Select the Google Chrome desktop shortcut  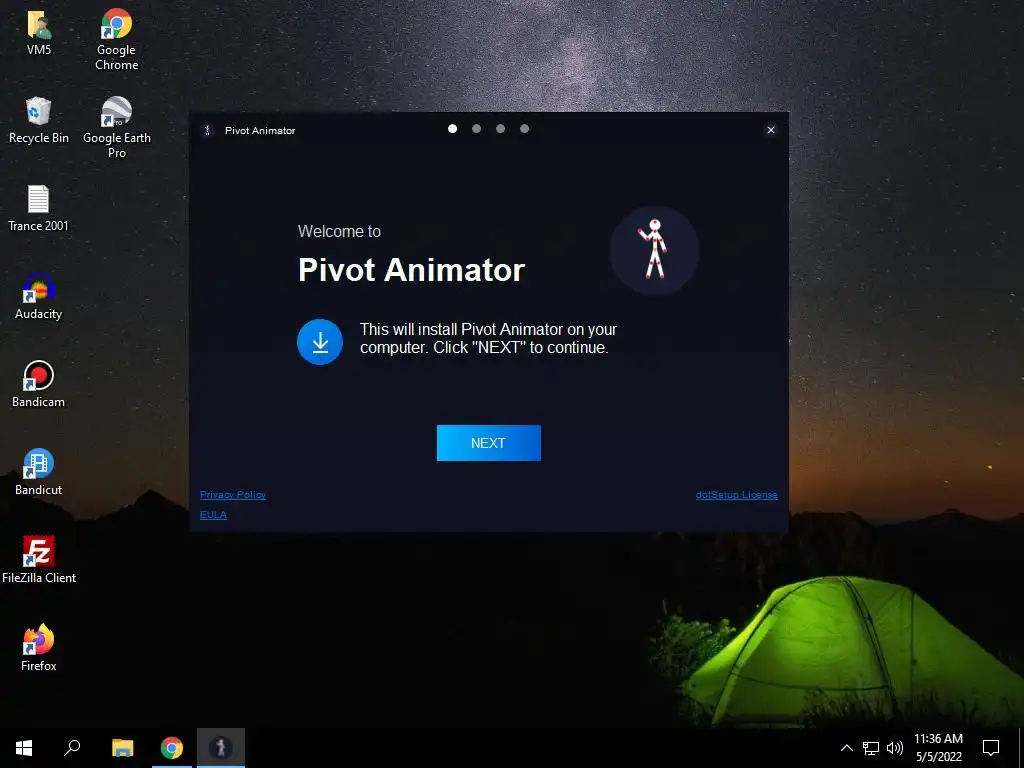pyautogui.click(x=116, y=39)
